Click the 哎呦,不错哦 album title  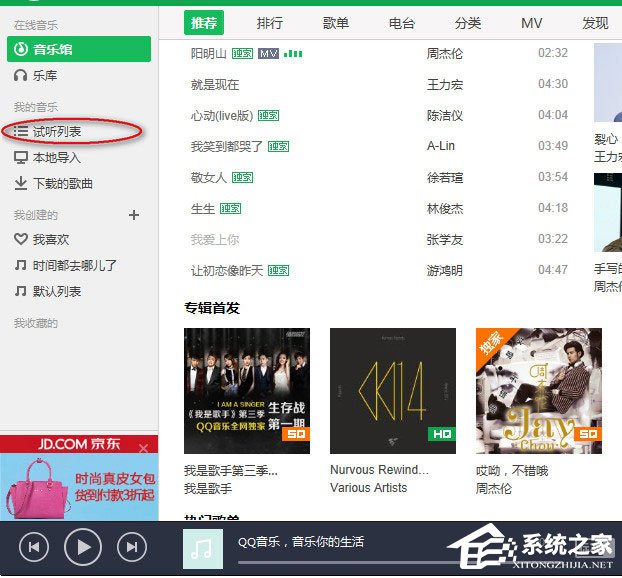coord(512,471)
